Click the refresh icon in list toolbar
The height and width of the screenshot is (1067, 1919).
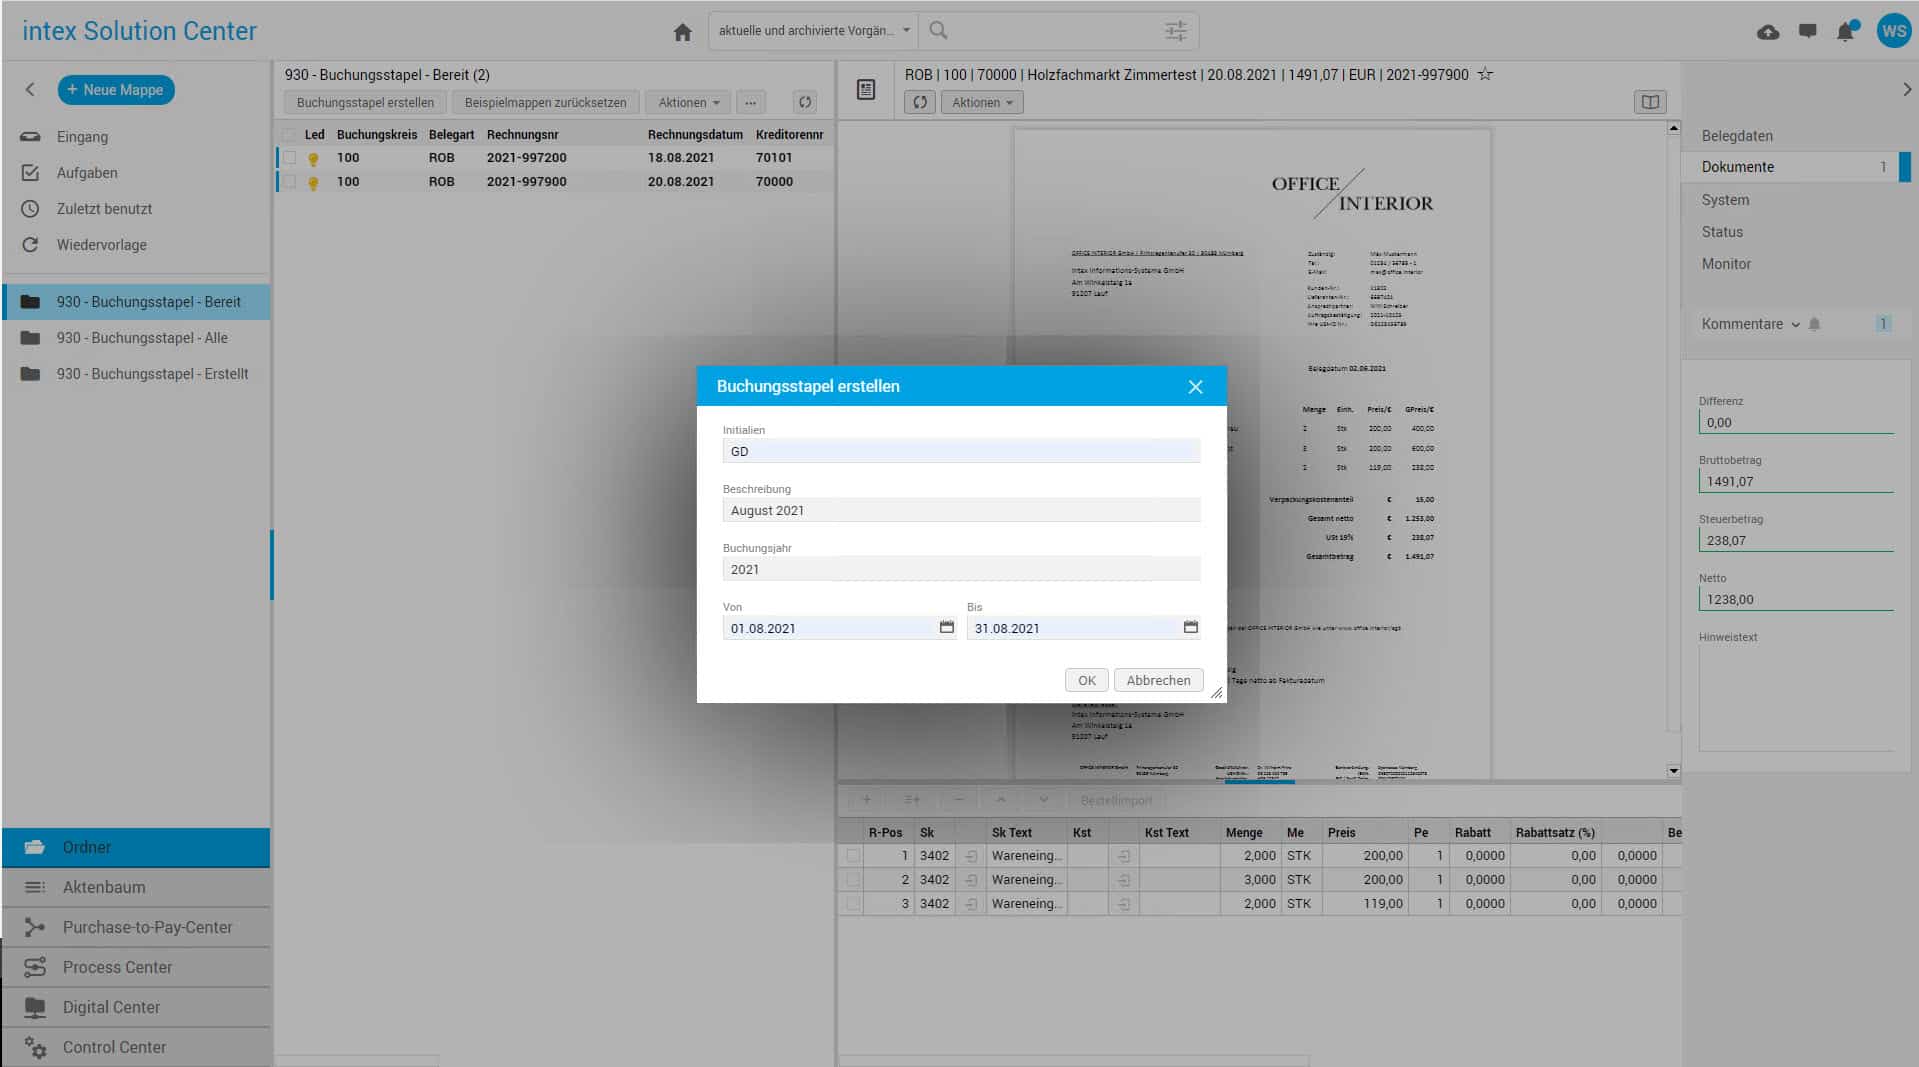804,102
